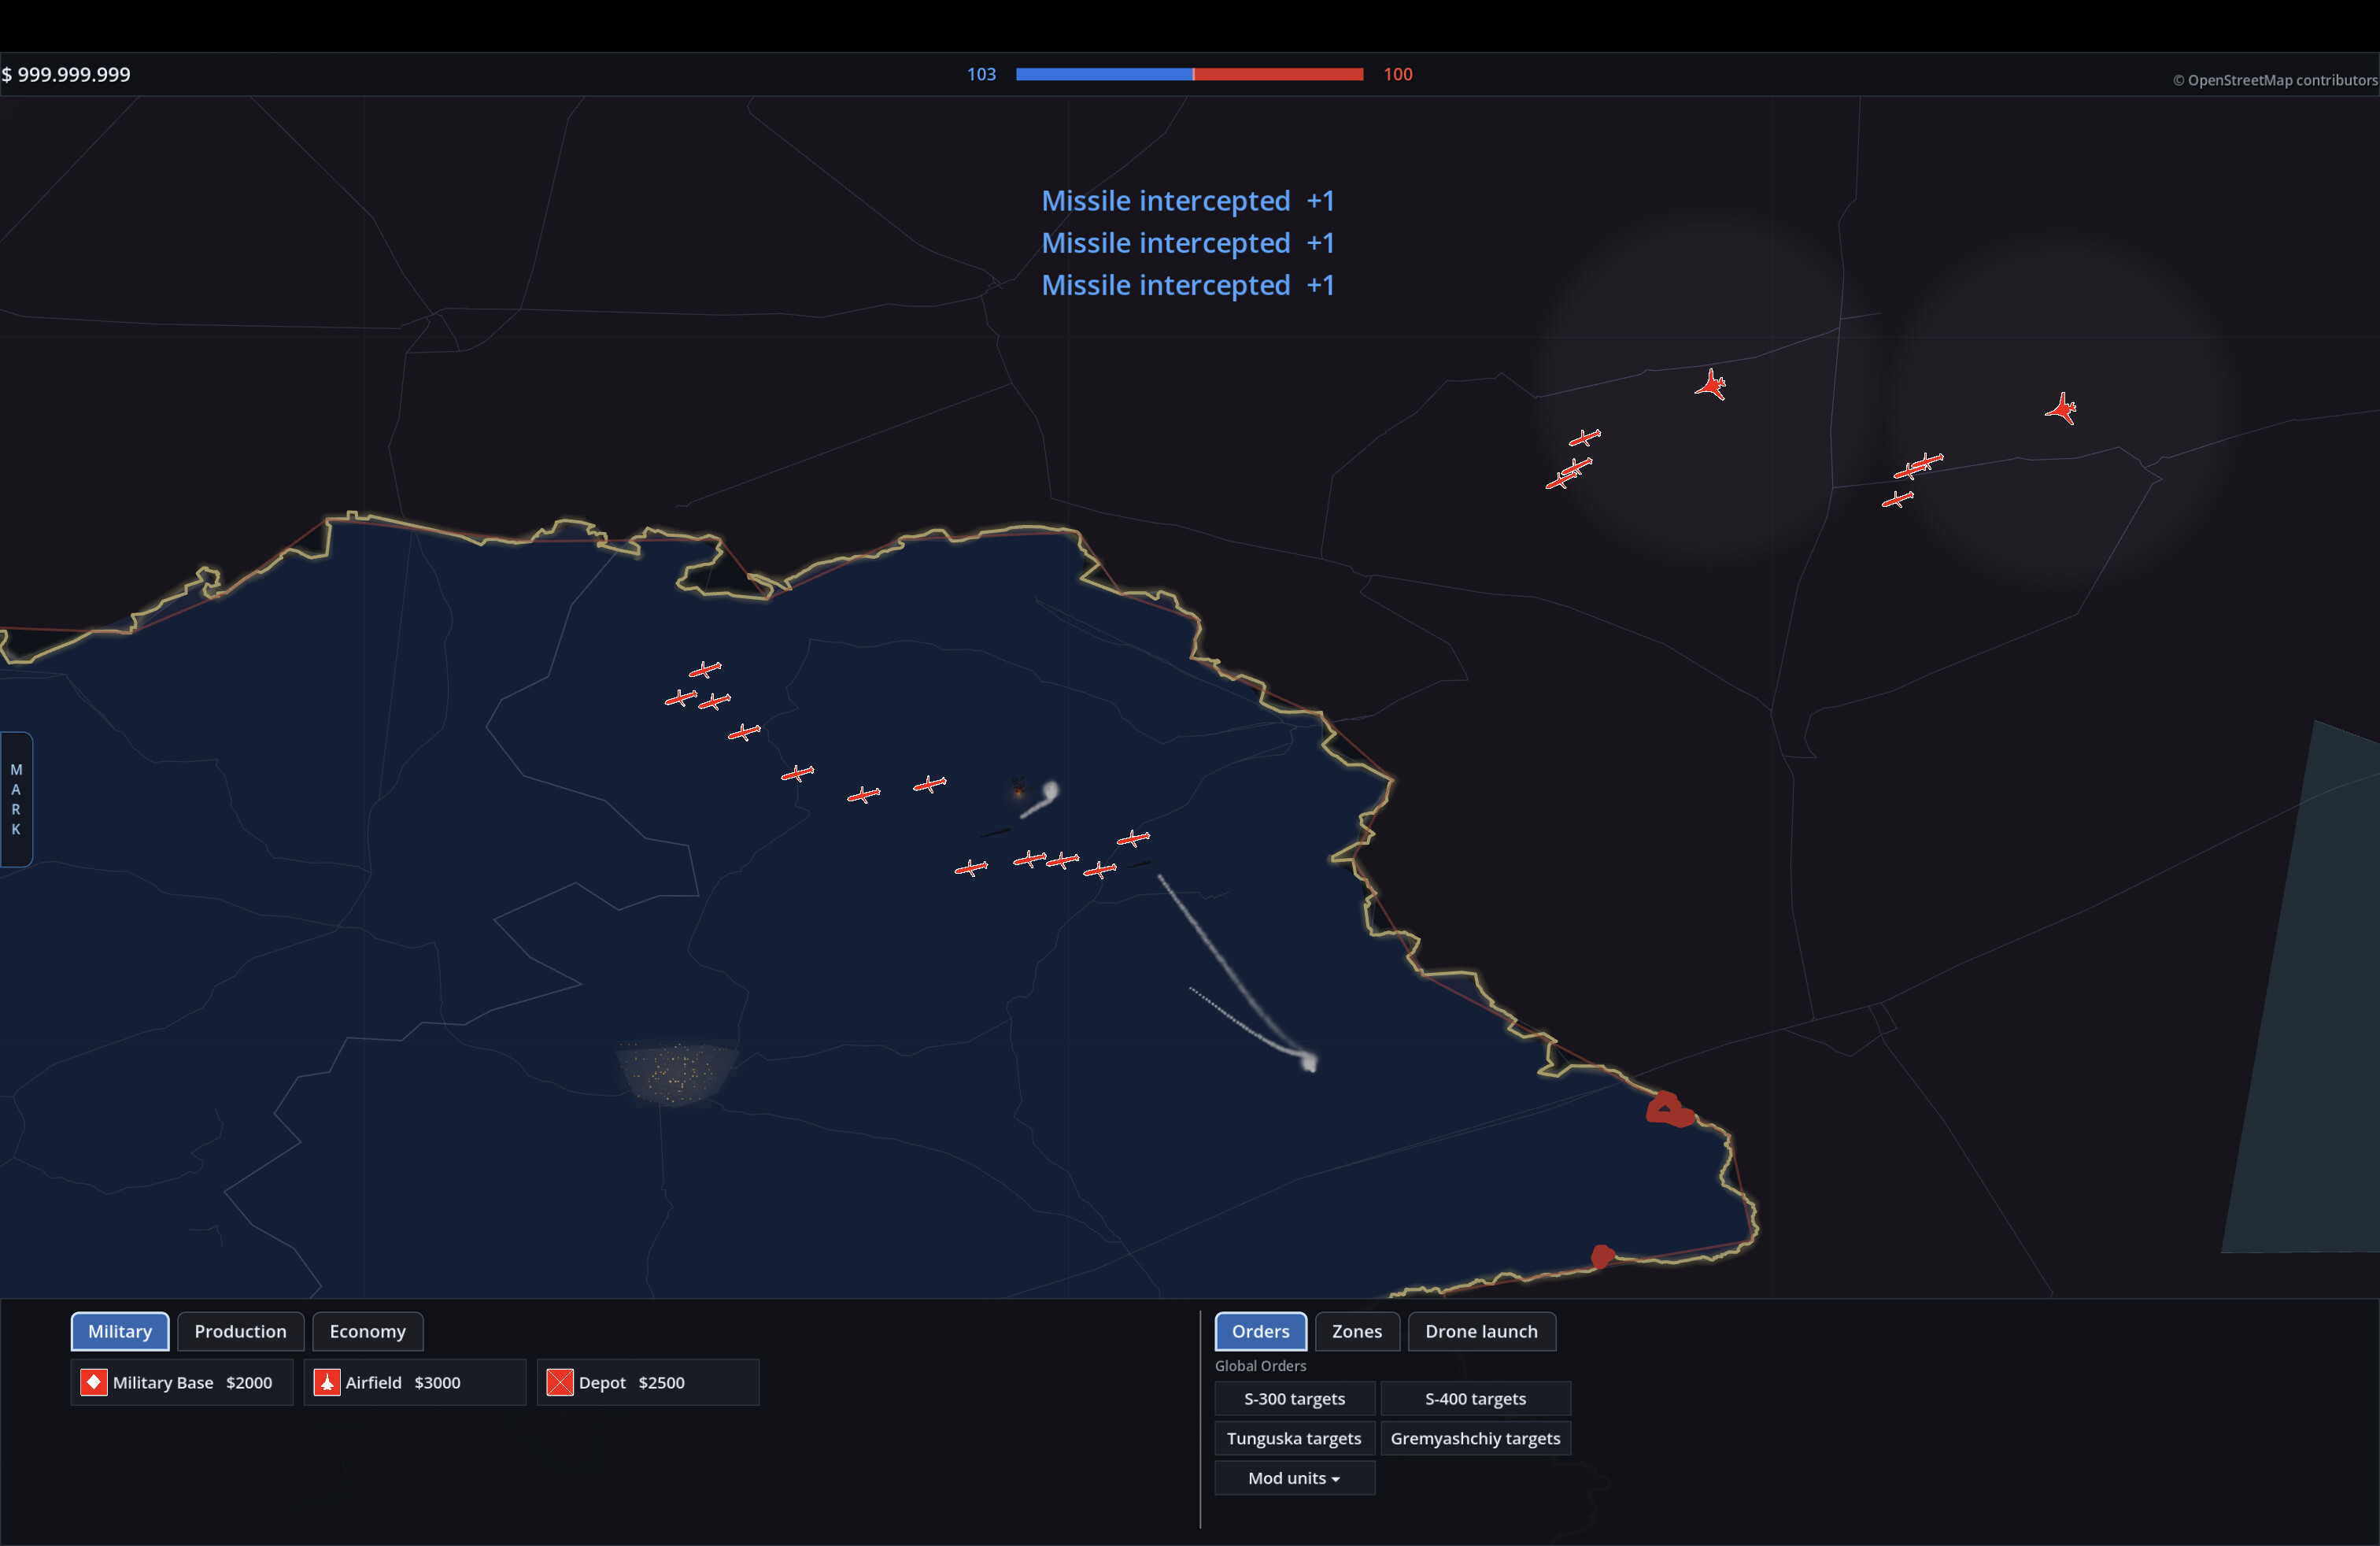The height and width of the screenshot is (1546, 2380).
Task: Set S-300 targets order
Action: (x=1294, y=1398)
